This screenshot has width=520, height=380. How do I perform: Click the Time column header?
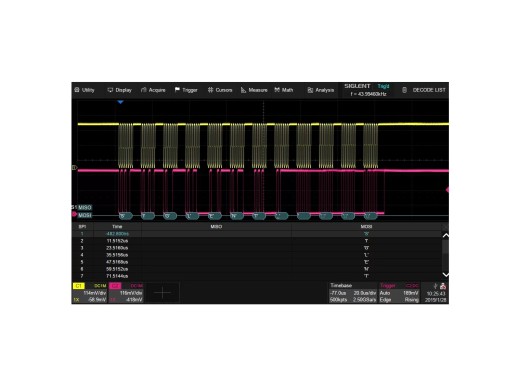[117, 227]
